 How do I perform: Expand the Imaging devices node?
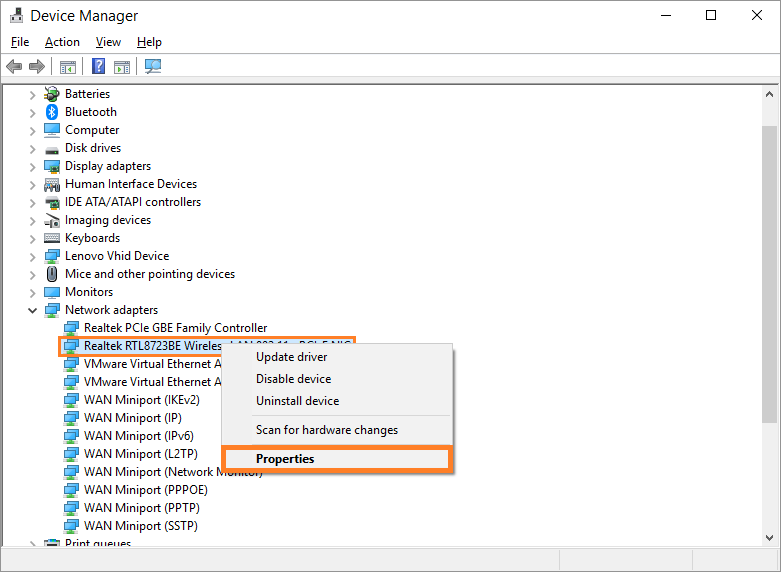pos(32,221)
